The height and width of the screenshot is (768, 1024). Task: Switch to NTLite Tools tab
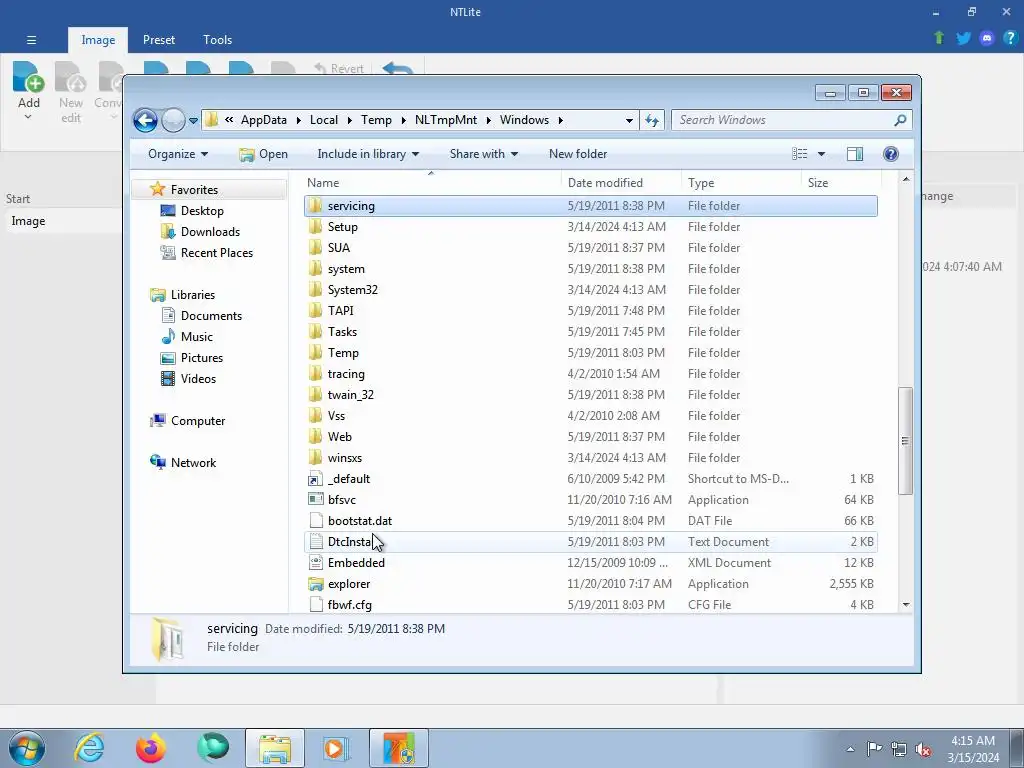click(217, 40)
